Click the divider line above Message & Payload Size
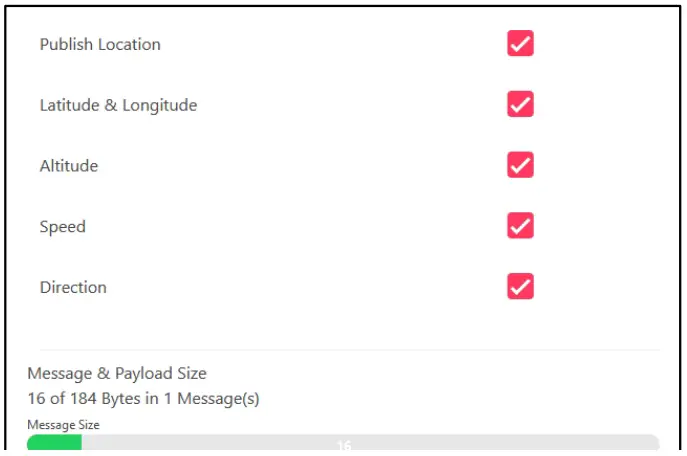This screenshot has width=687, height=456. point(343,350)
